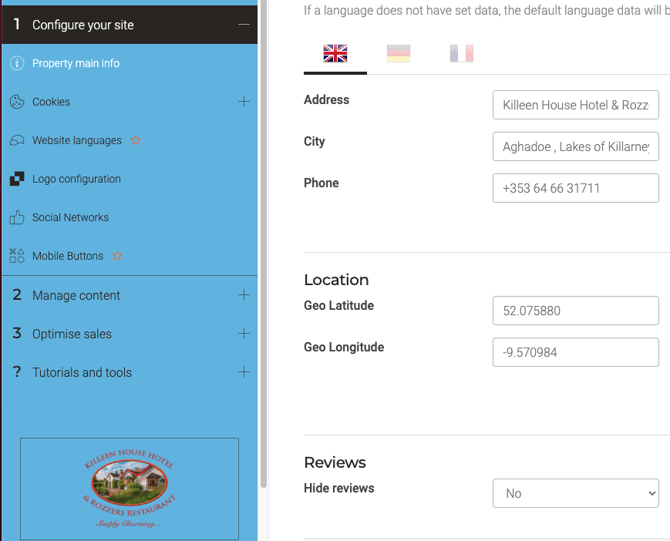
Task: Click the Website languages speech bubble icon
Action: tap(17, 141)
